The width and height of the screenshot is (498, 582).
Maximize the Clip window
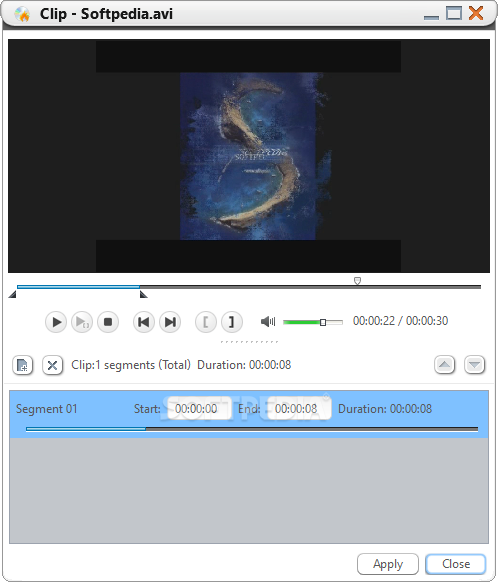pyautogui.click(x=454, y=13)
